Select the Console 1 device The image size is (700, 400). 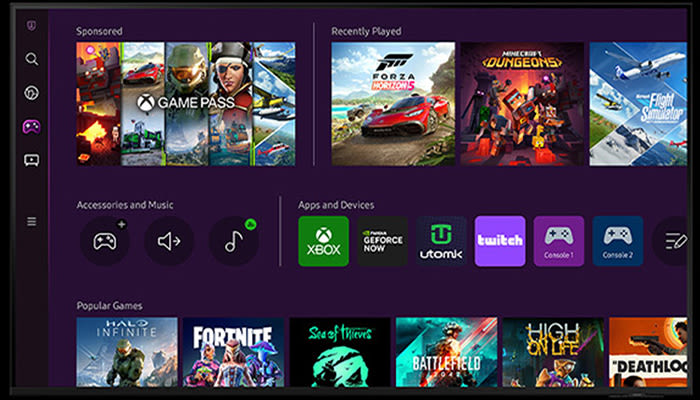click(559, 241)
